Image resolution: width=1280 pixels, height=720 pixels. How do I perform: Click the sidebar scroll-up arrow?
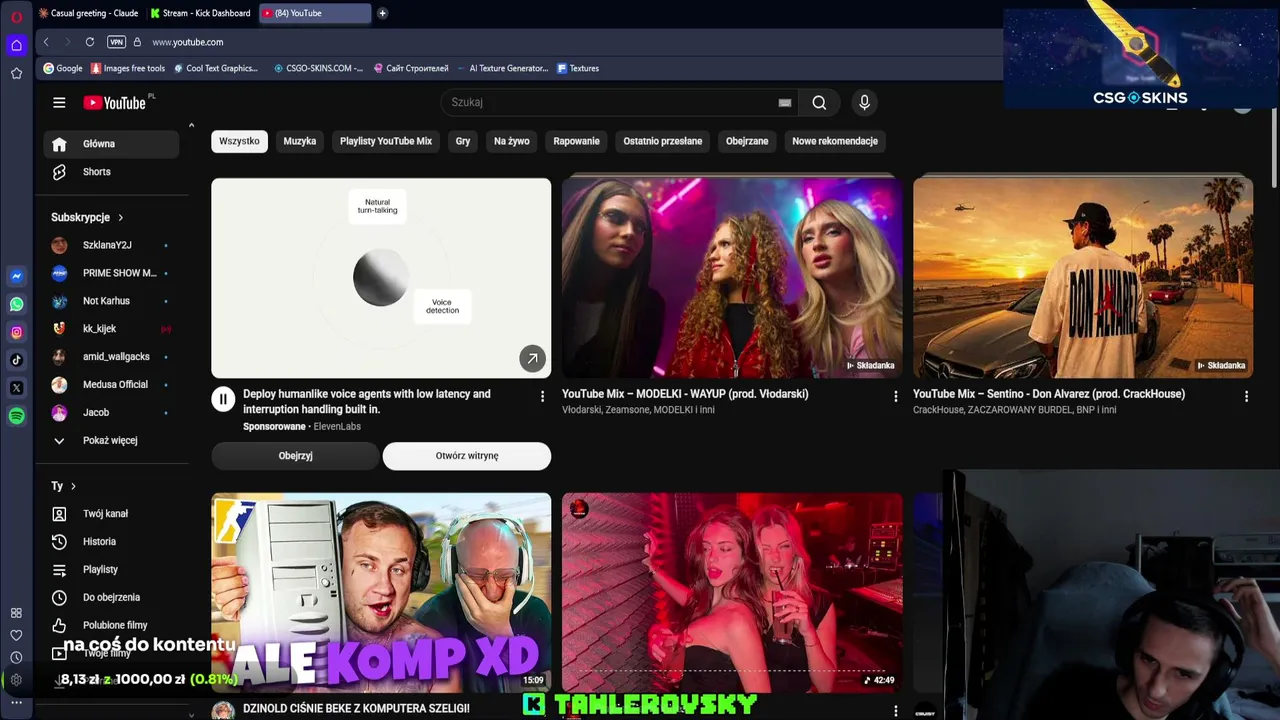tap(191, 125)
